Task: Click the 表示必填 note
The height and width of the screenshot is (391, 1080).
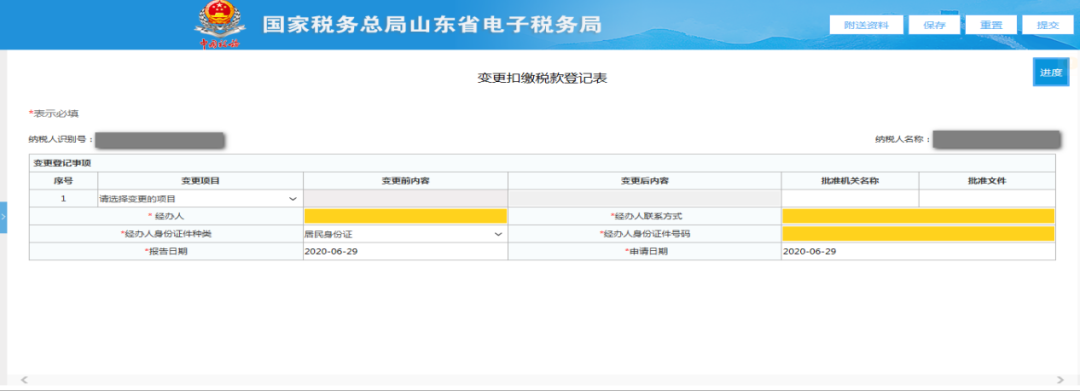Action: (x=54, y=113)
